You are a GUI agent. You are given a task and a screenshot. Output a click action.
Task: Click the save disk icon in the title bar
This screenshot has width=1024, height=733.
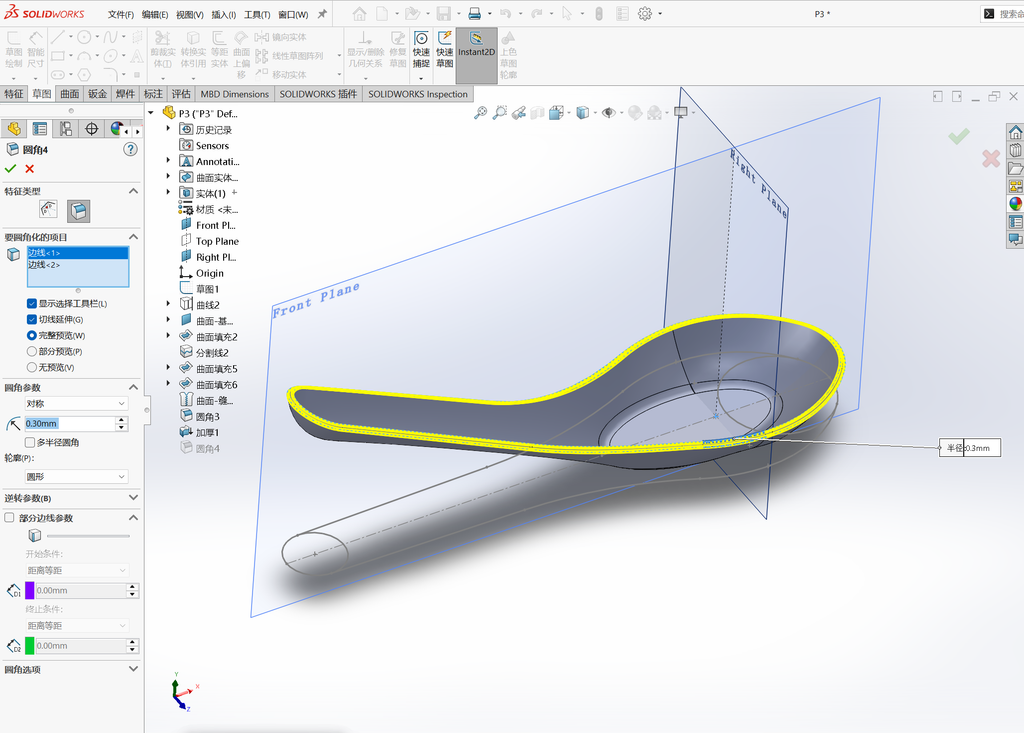coord(444,14)
